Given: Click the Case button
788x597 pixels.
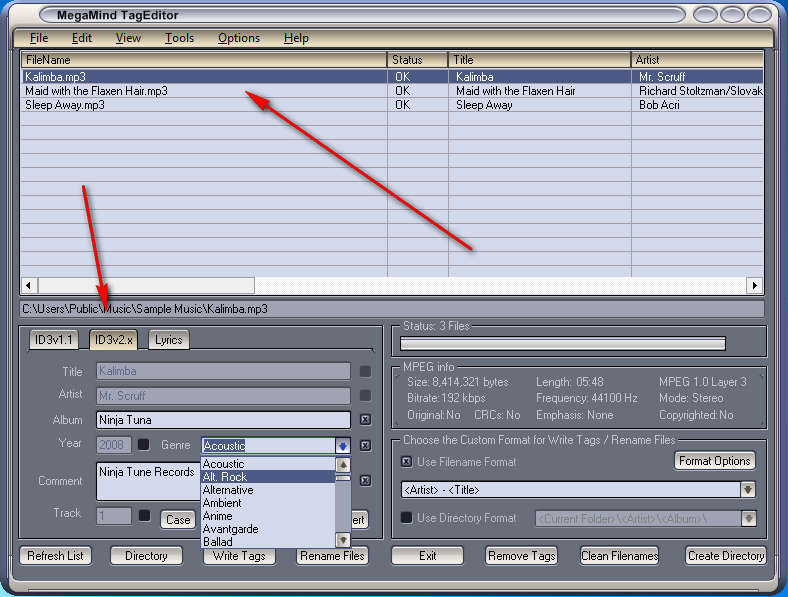Looking at the screenshot, I should point(178,520).
